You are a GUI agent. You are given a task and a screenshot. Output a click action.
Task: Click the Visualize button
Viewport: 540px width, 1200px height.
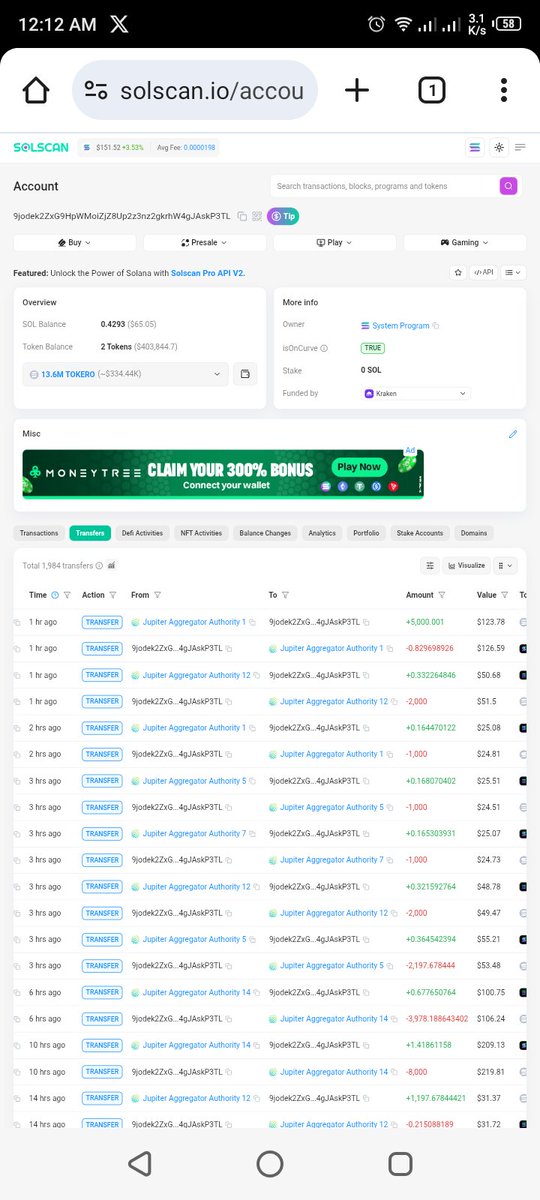[466, 565]
